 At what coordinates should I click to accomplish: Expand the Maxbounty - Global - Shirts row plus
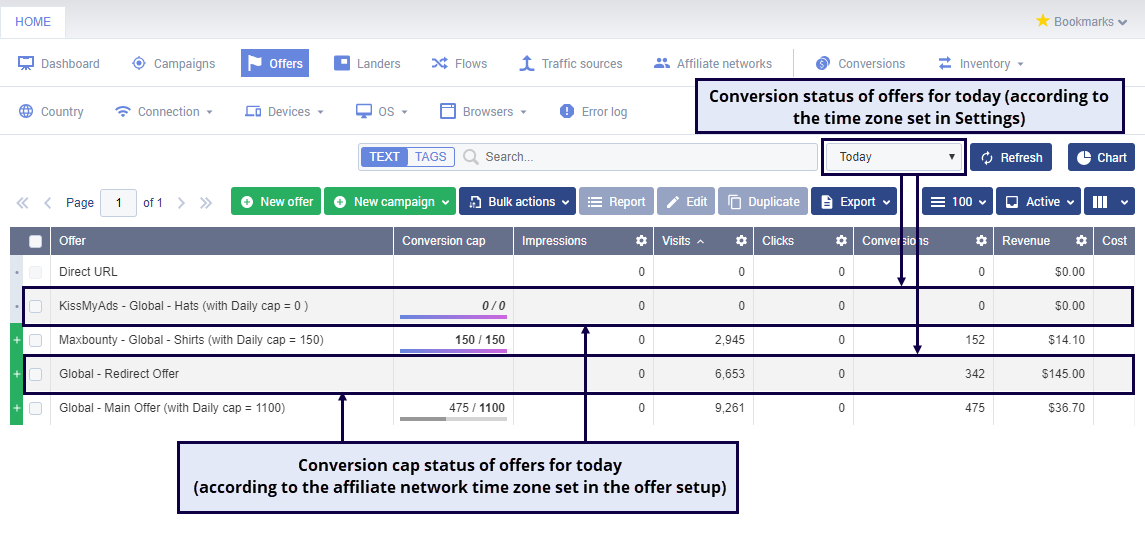pos(16,340)
